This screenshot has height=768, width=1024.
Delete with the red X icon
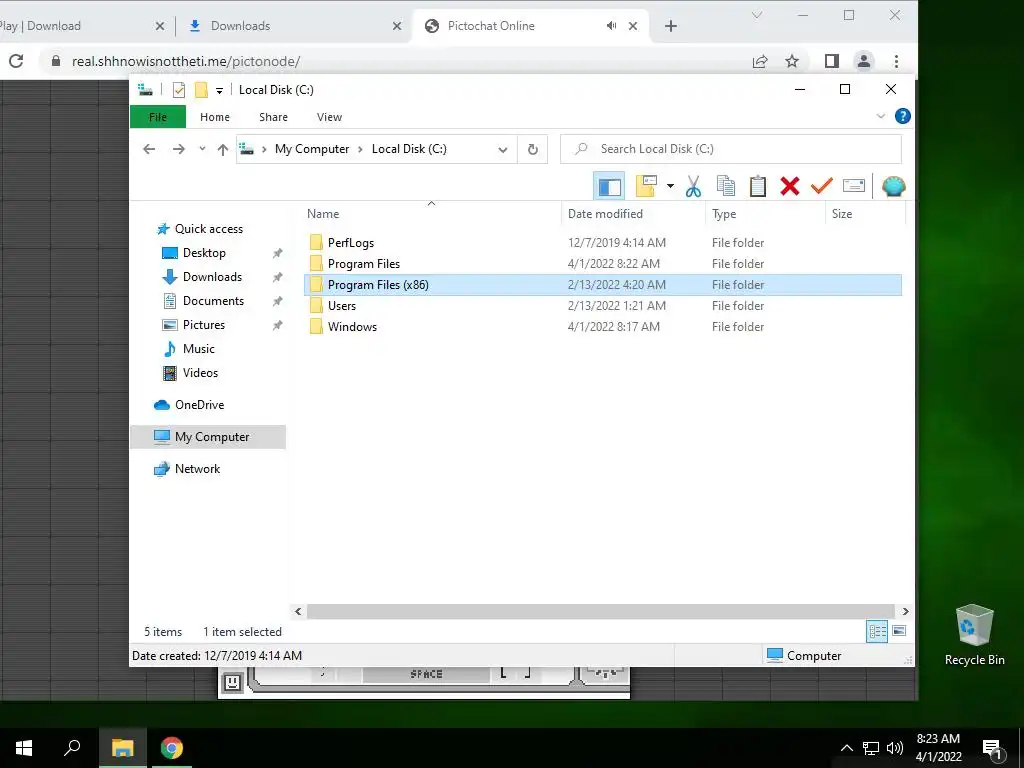click(790, 186)
